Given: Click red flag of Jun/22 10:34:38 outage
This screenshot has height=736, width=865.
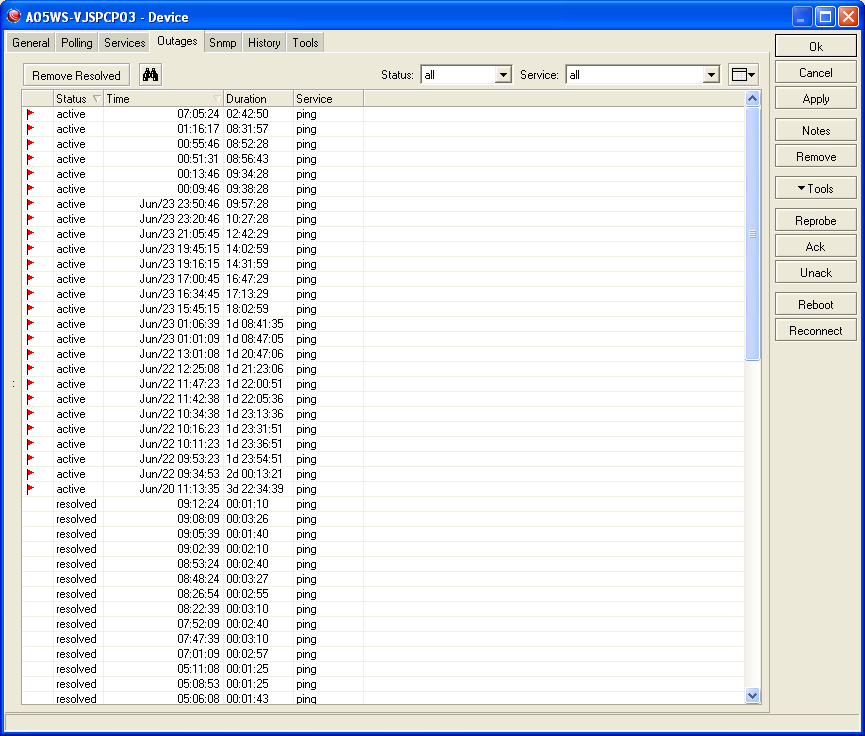Looking at the screenshot, I should click(30, 414).
